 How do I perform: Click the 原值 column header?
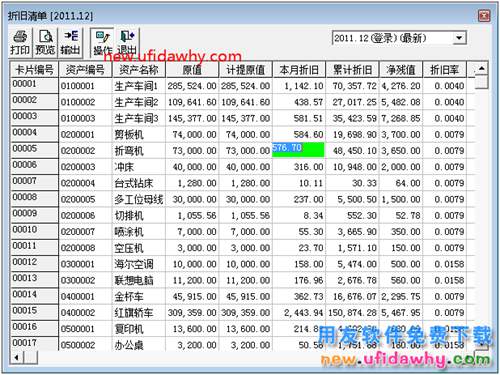[x=192, y=70]
